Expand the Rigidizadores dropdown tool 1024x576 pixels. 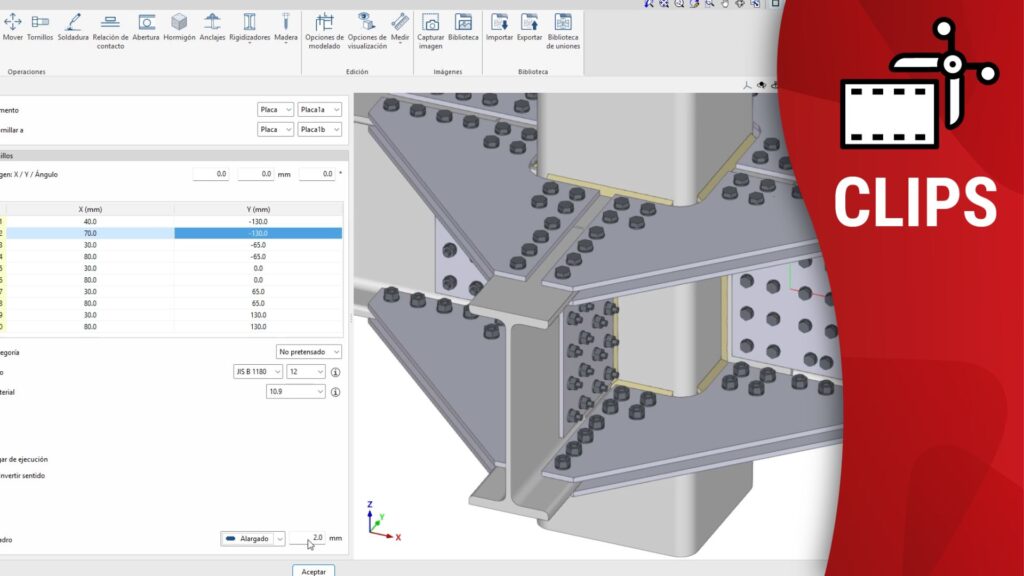click(250, 27)
